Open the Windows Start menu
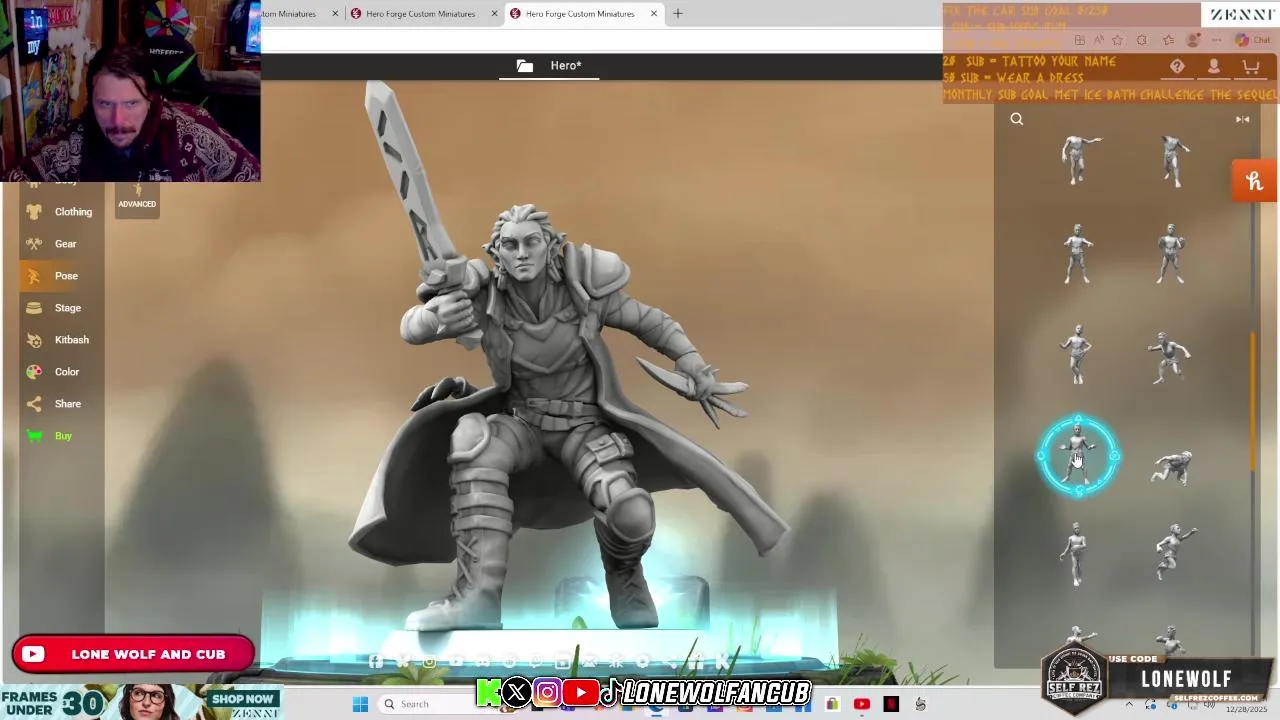 tap(361, 704)
